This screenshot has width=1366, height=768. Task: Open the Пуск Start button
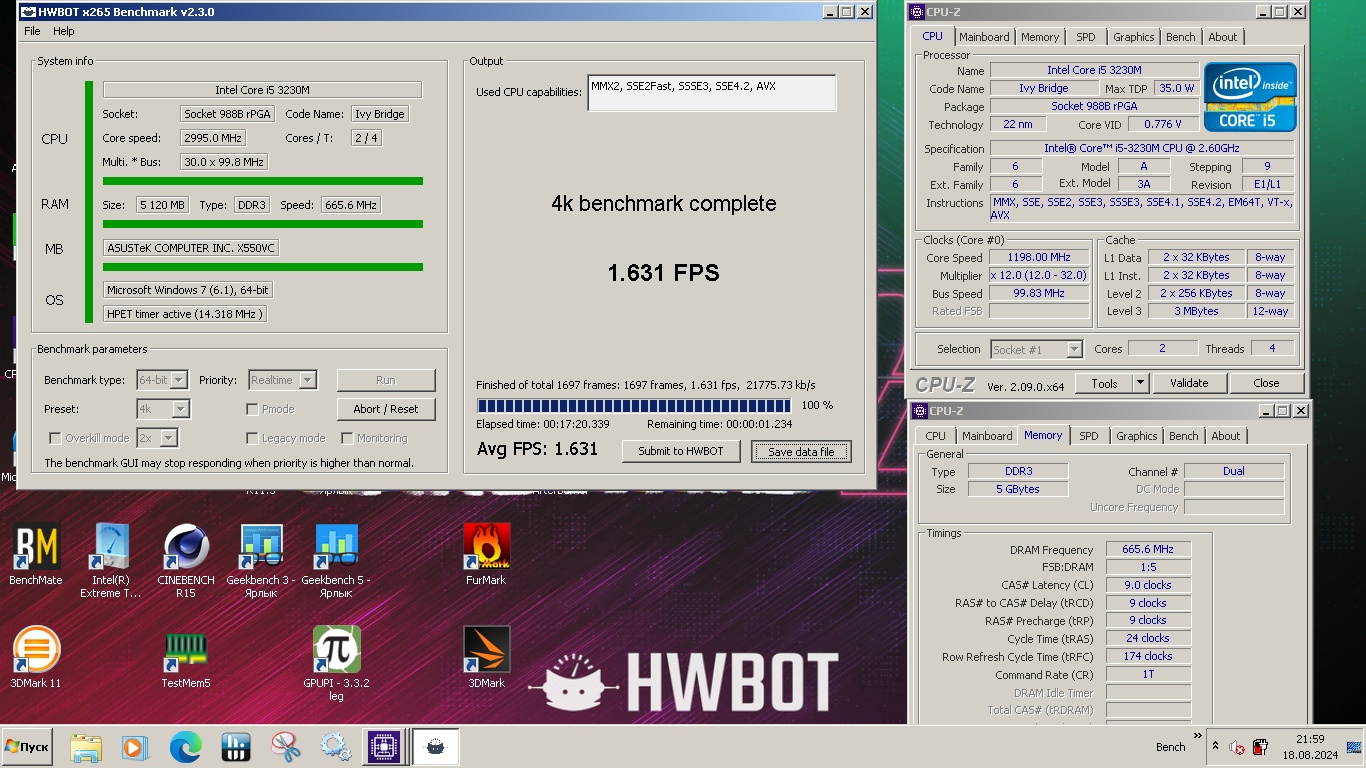click(27, 746)
